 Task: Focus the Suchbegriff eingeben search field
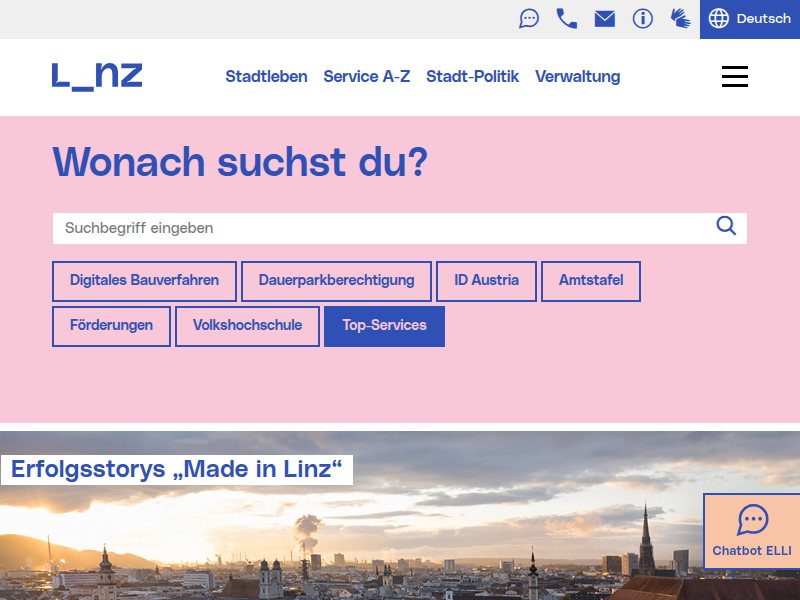[x=380, y=228]
